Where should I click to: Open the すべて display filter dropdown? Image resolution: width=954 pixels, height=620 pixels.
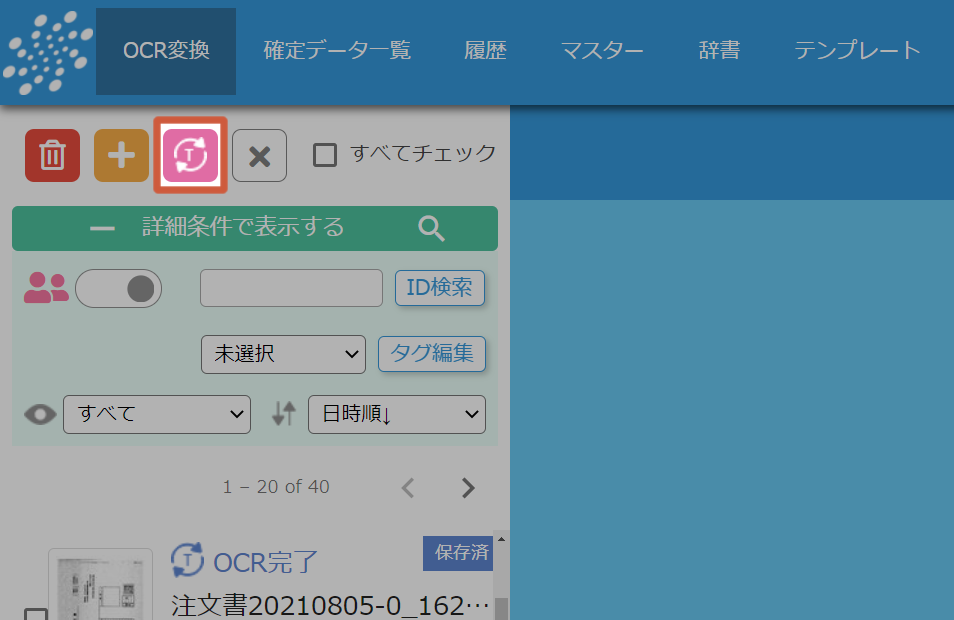(157, 414)
